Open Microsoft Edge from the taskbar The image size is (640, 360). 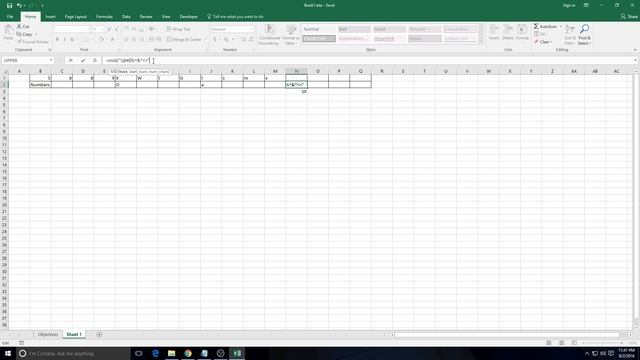pyautogui.click(x=155, y=353)
